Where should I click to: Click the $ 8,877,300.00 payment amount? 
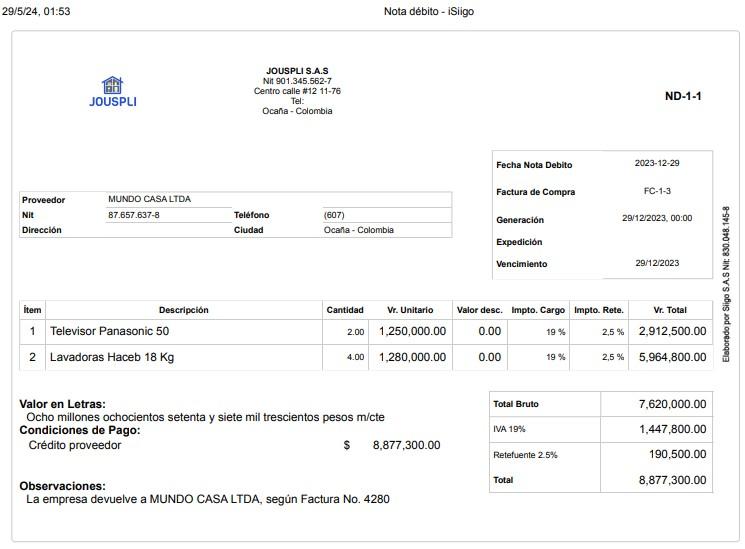coord(392,445)
